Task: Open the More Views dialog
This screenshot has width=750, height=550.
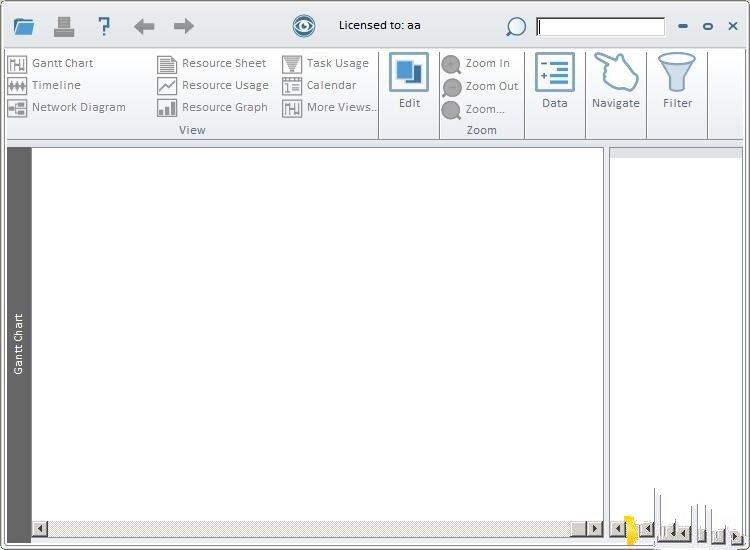Action: (329, 107)
